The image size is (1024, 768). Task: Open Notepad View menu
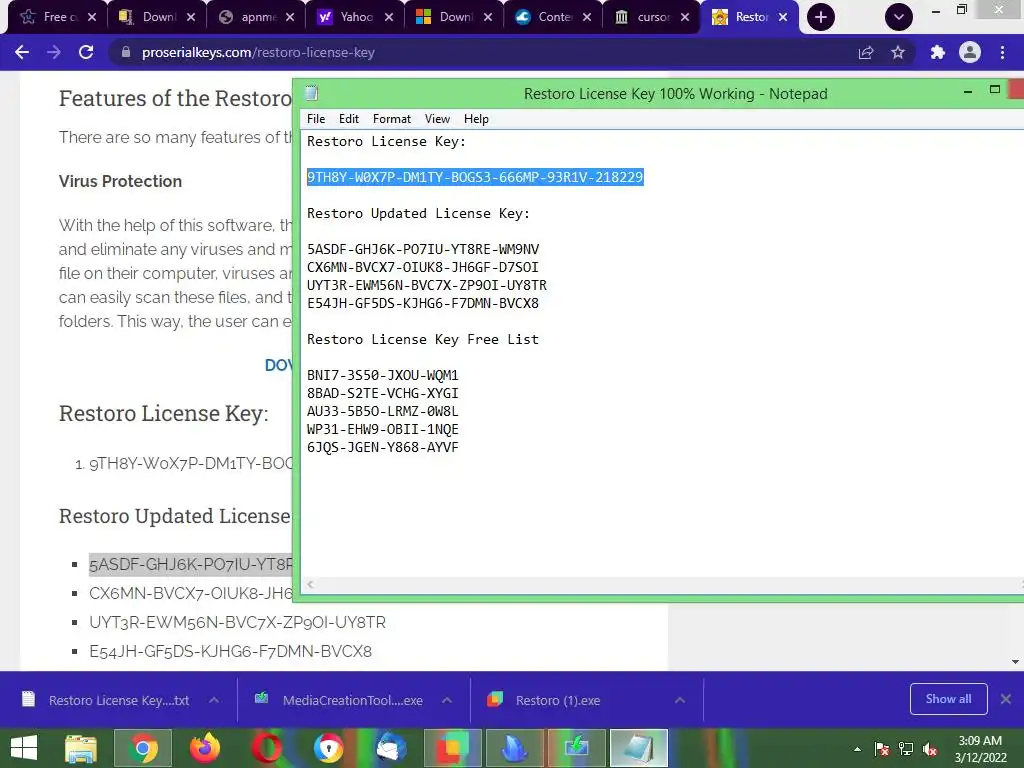(437, 119)
